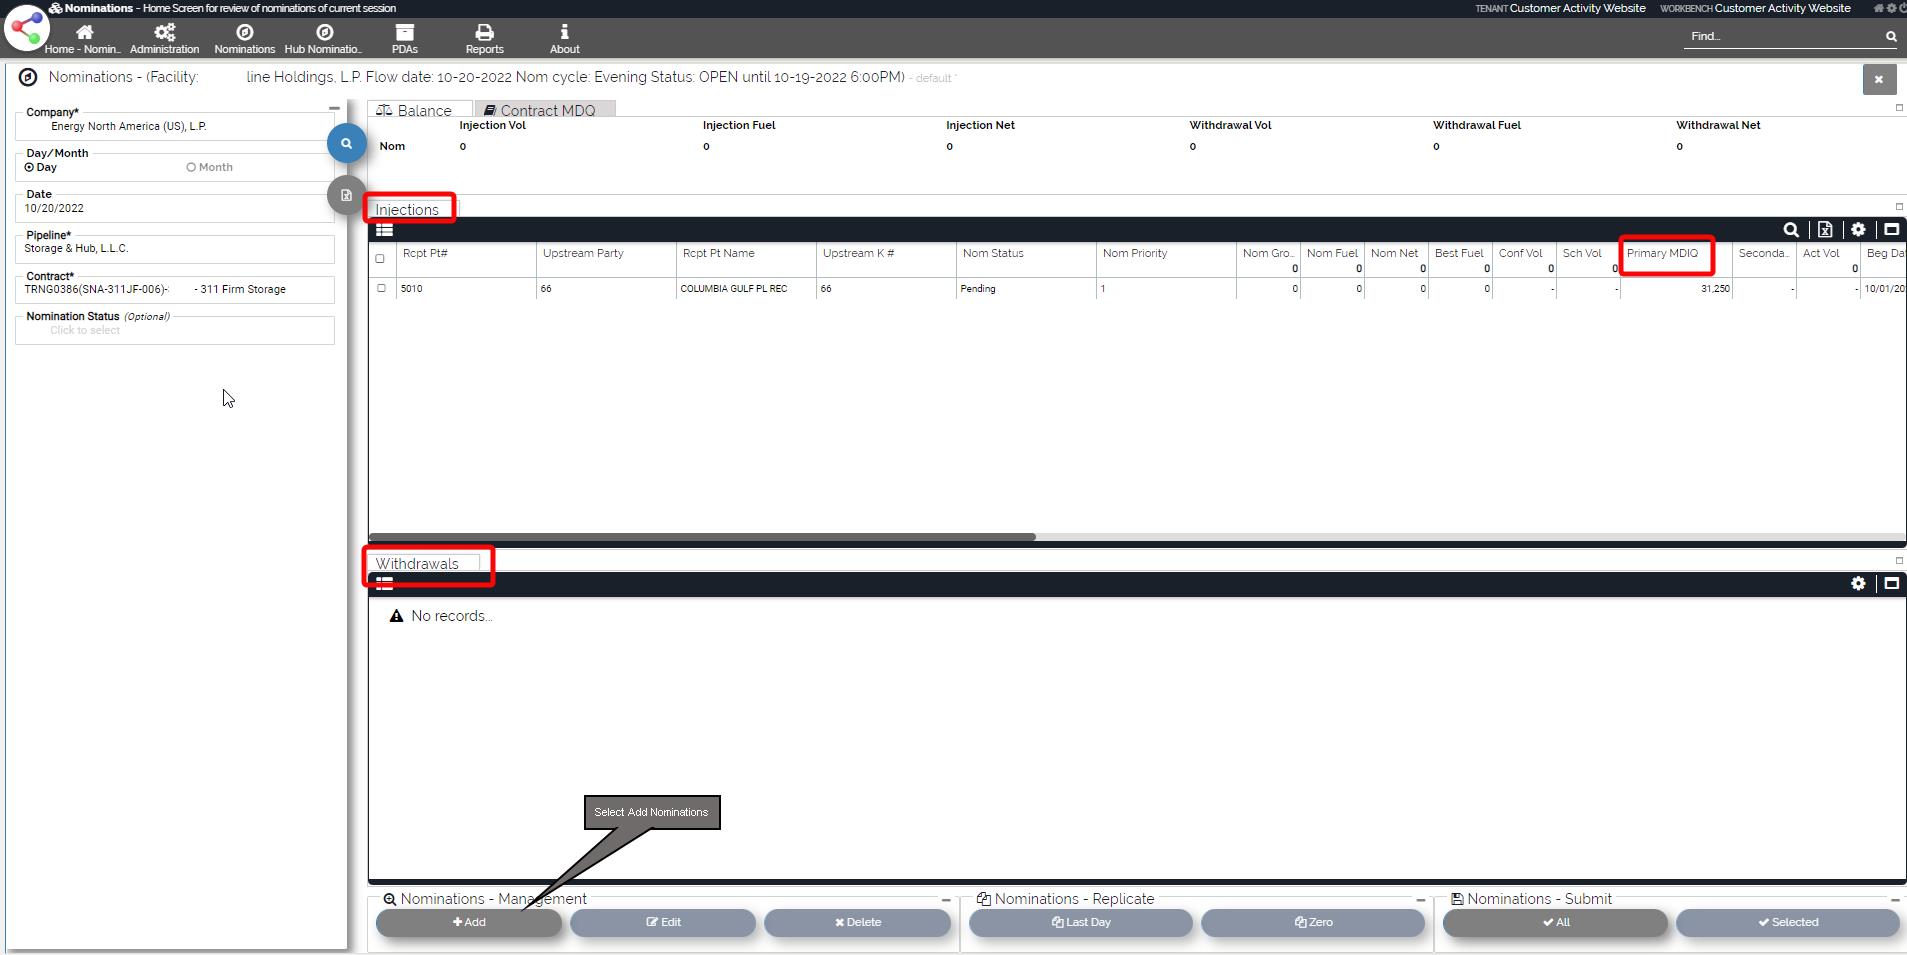Viewport: 1907px width, 955px height.
Task: Check the row 5010 checkbox
Action: pos(381,289)
